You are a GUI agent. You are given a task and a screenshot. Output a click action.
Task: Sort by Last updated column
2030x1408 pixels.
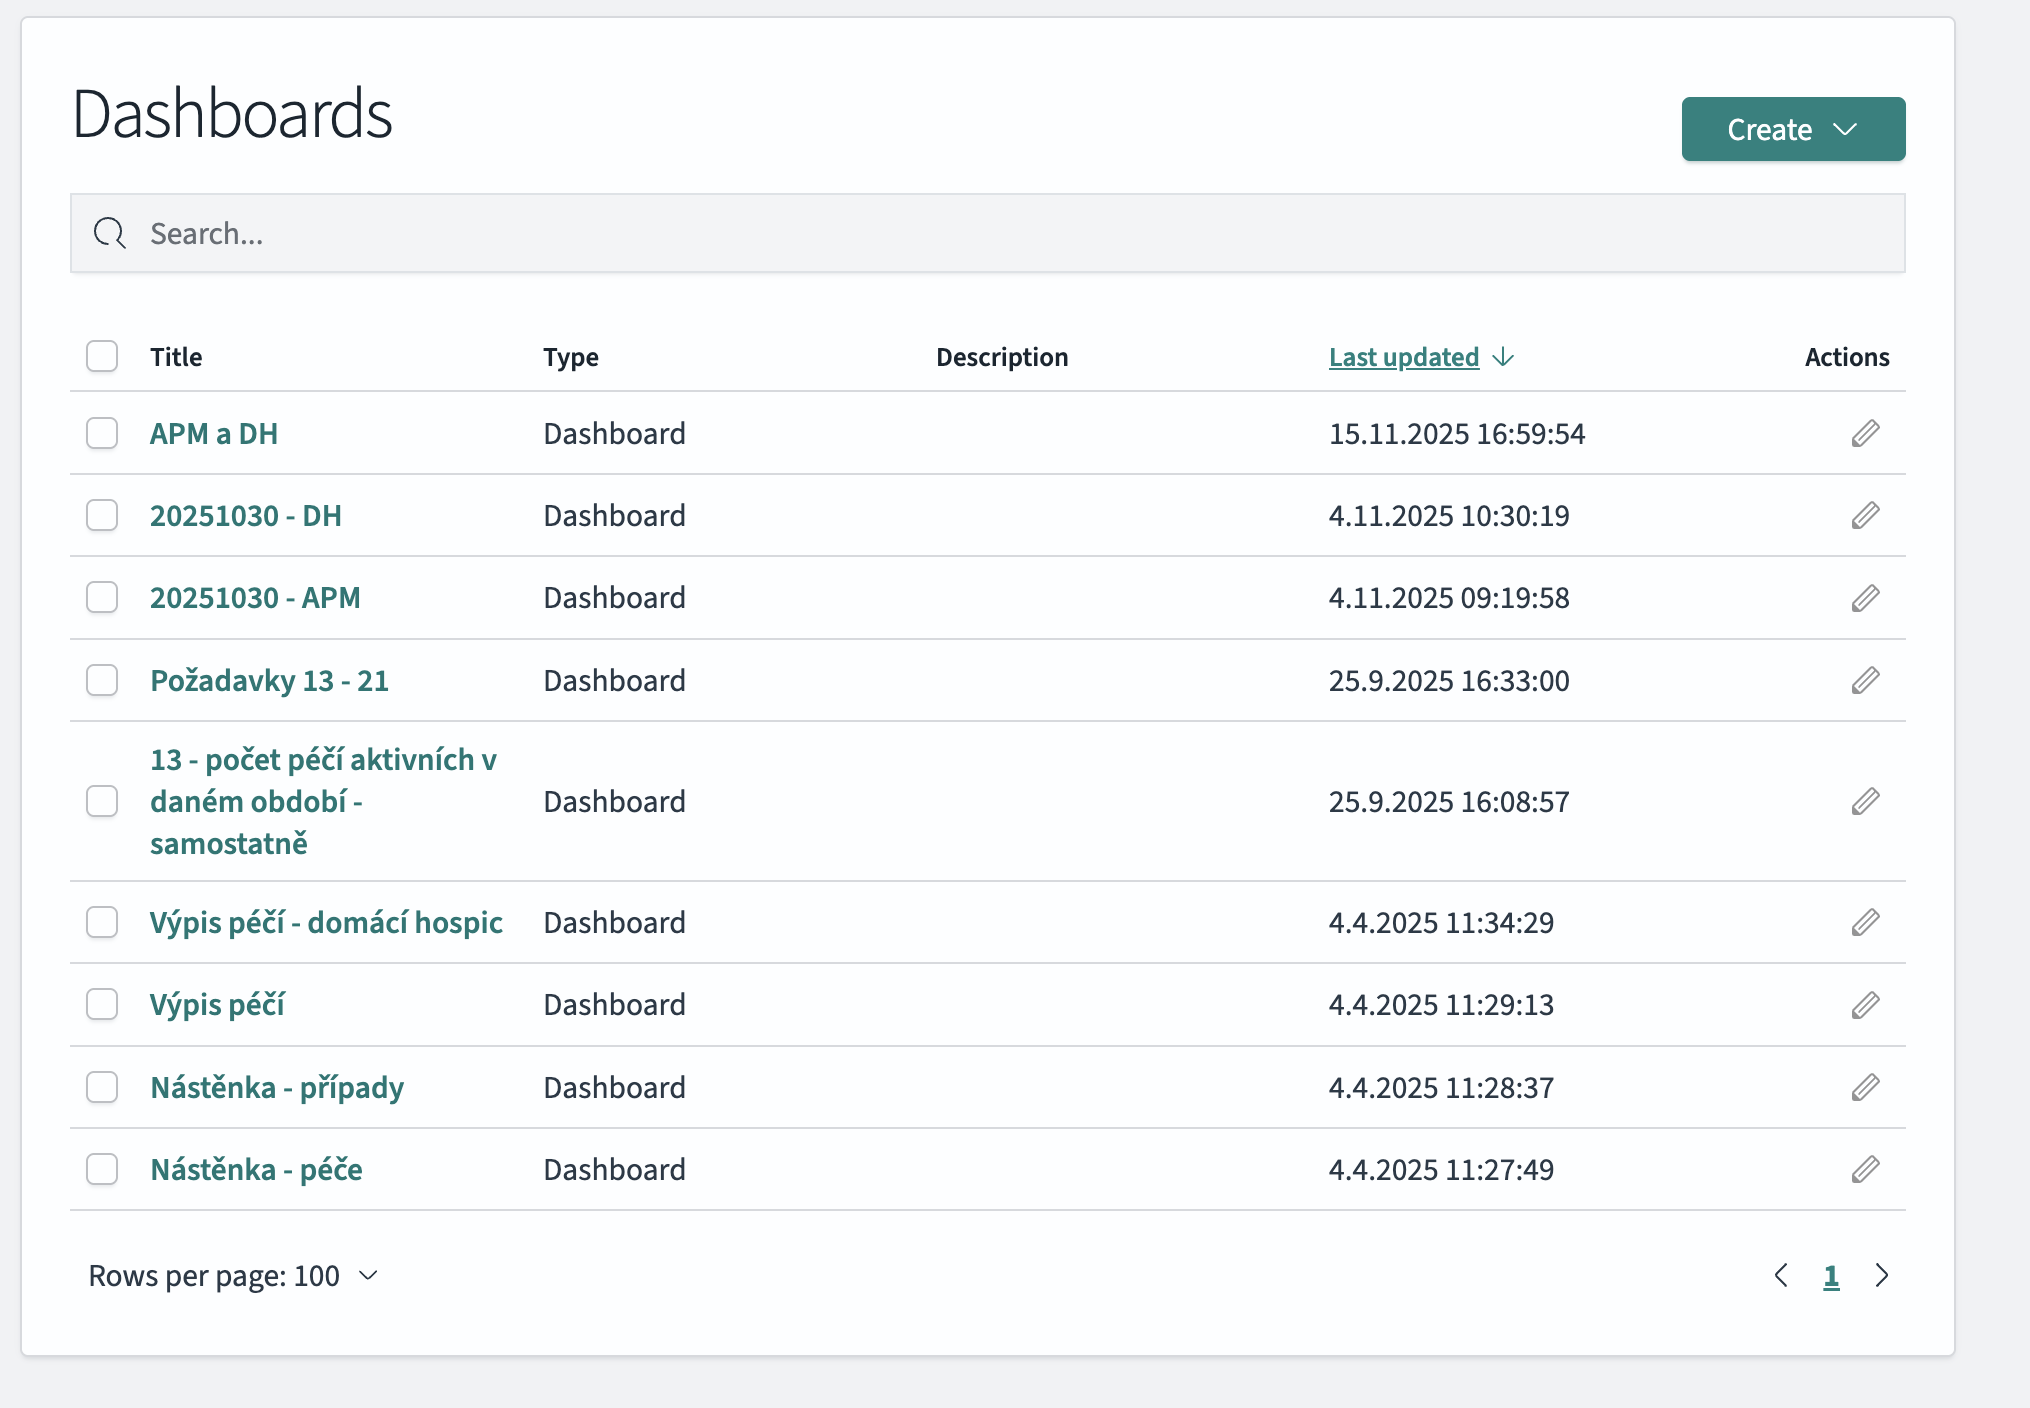point(1403,357)
